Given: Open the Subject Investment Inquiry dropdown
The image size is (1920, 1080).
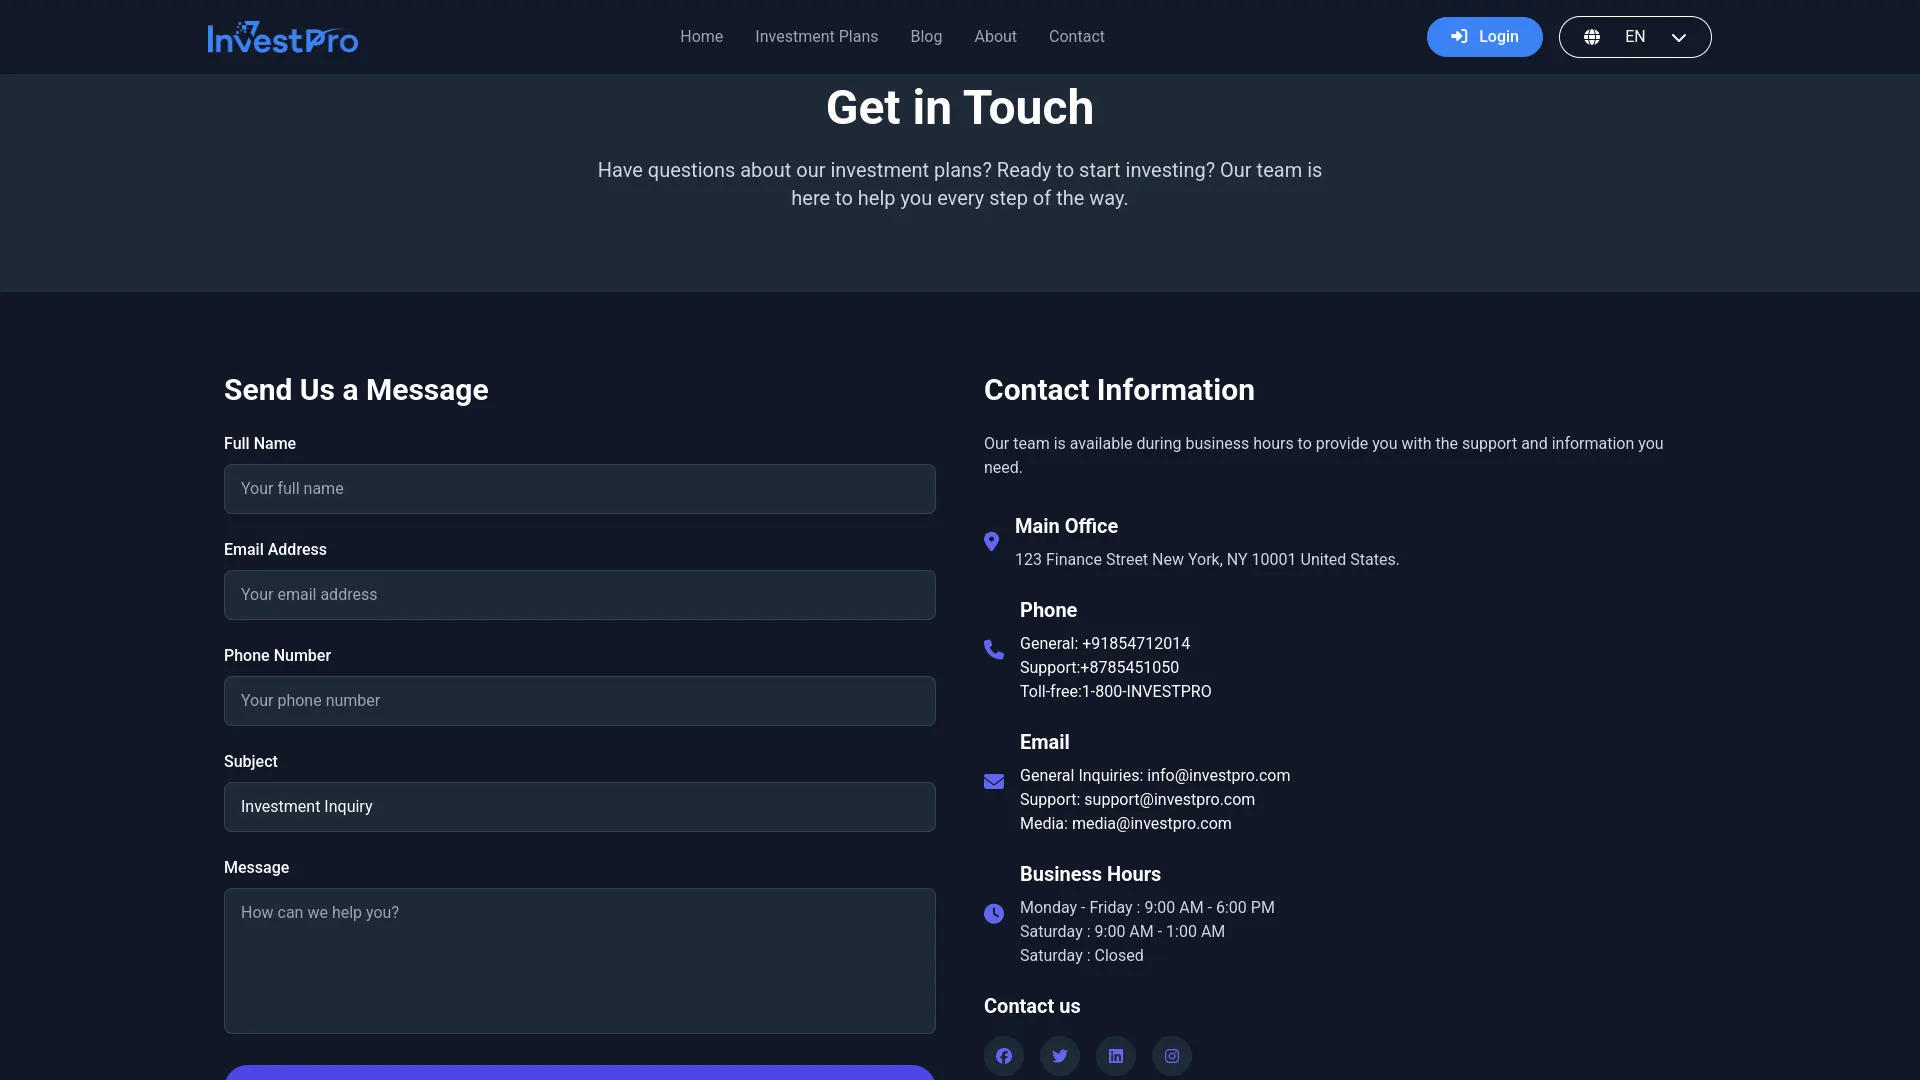Looking at the screenshot, I should point(579,807).
